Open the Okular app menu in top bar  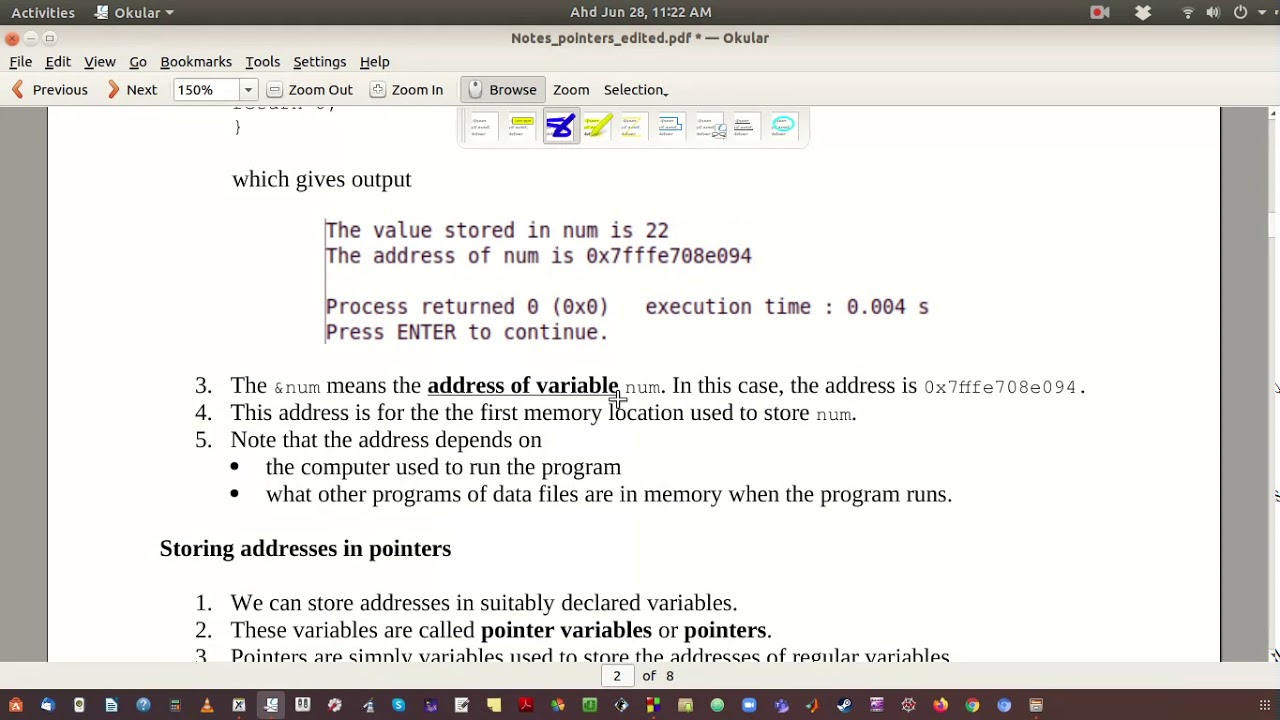[x=135, y=12]
